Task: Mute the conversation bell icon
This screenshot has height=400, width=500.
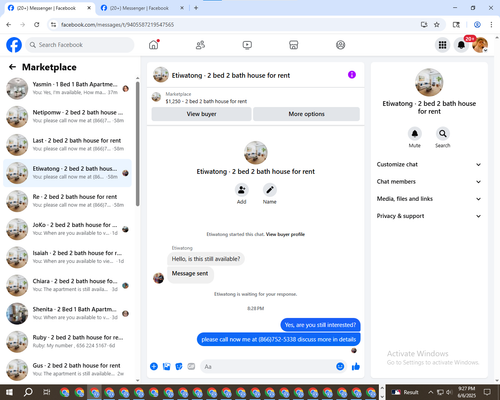Action: [415, 134]
